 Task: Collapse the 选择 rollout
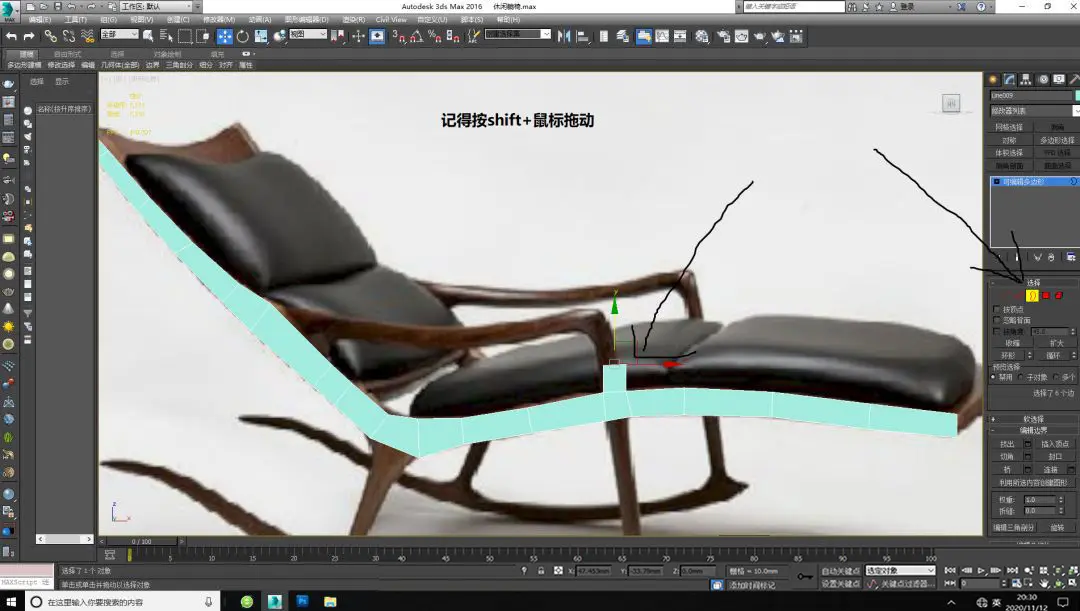pyautogui.click(x=1034, y=282)
